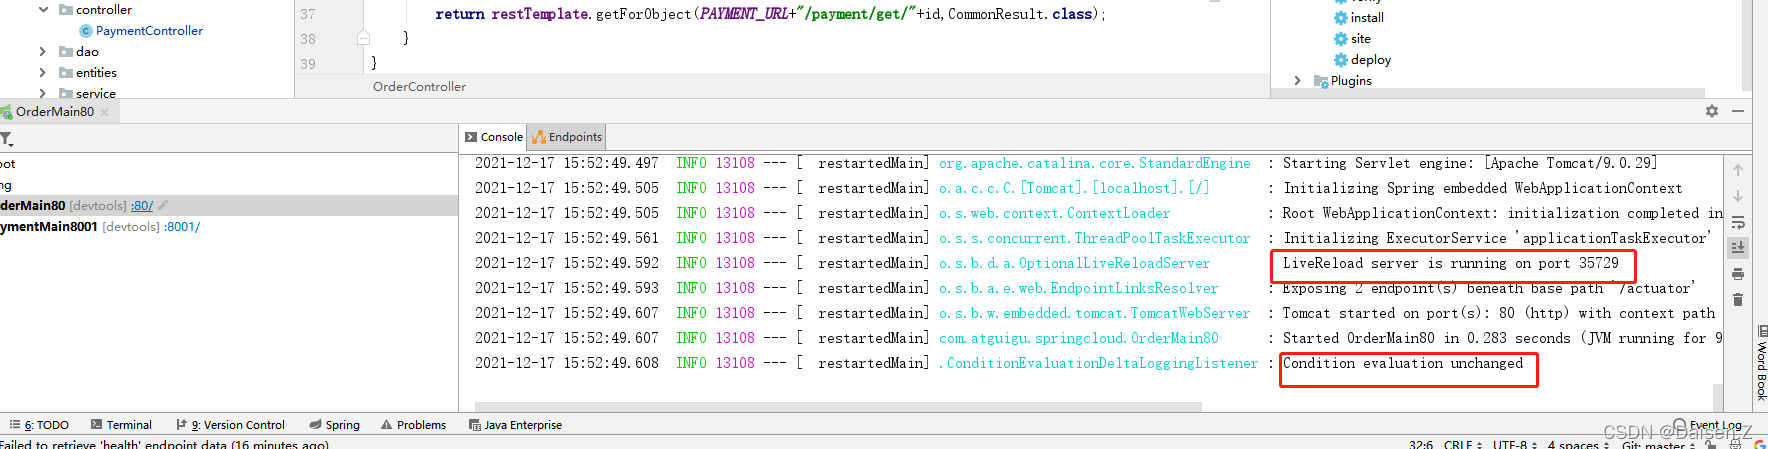Select the install Maven lifecycle goal
This screenshot has height=449, width=1768.
[1367, 18]
